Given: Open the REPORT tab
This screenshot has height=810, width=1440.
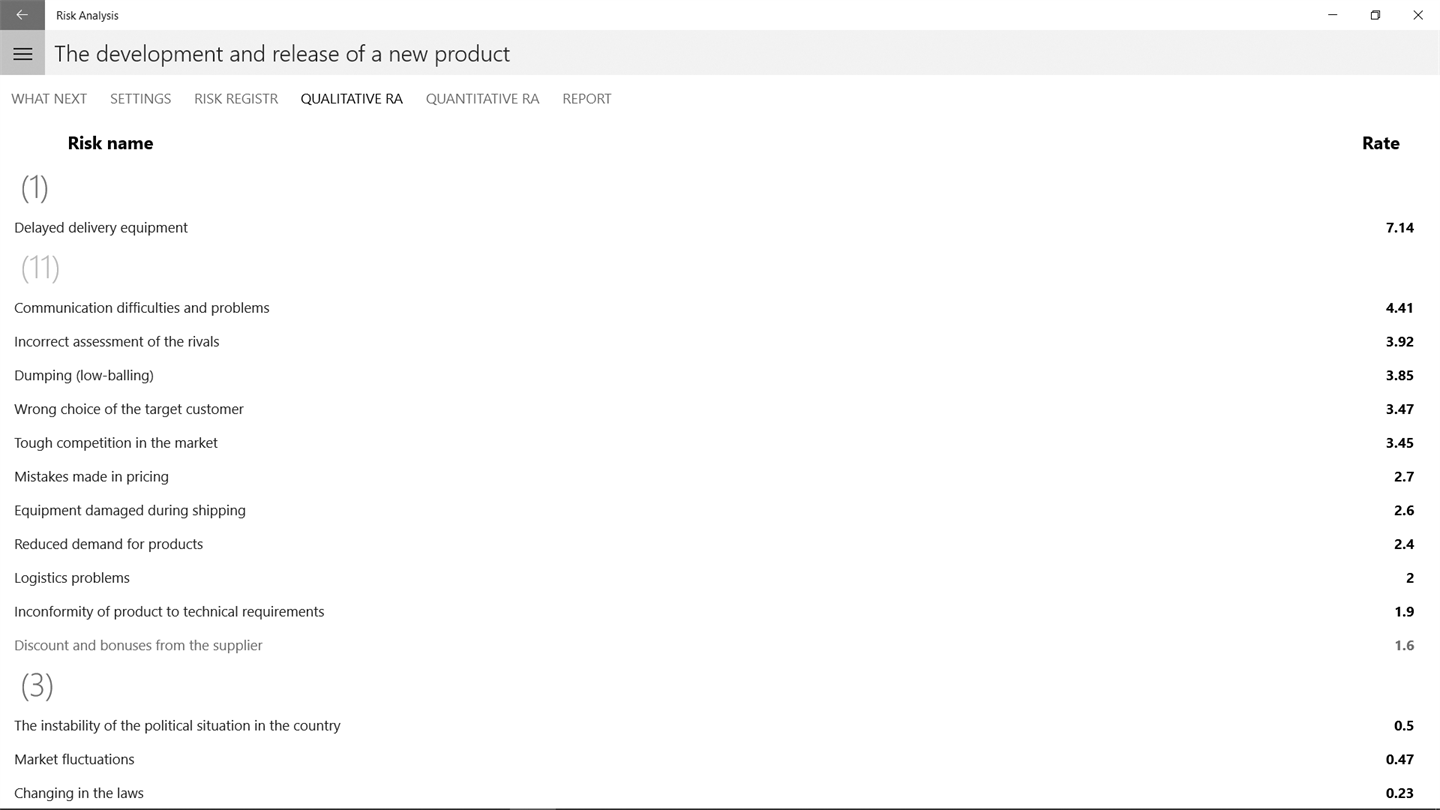Looking at the screenshot, I should tap(587, 99).
